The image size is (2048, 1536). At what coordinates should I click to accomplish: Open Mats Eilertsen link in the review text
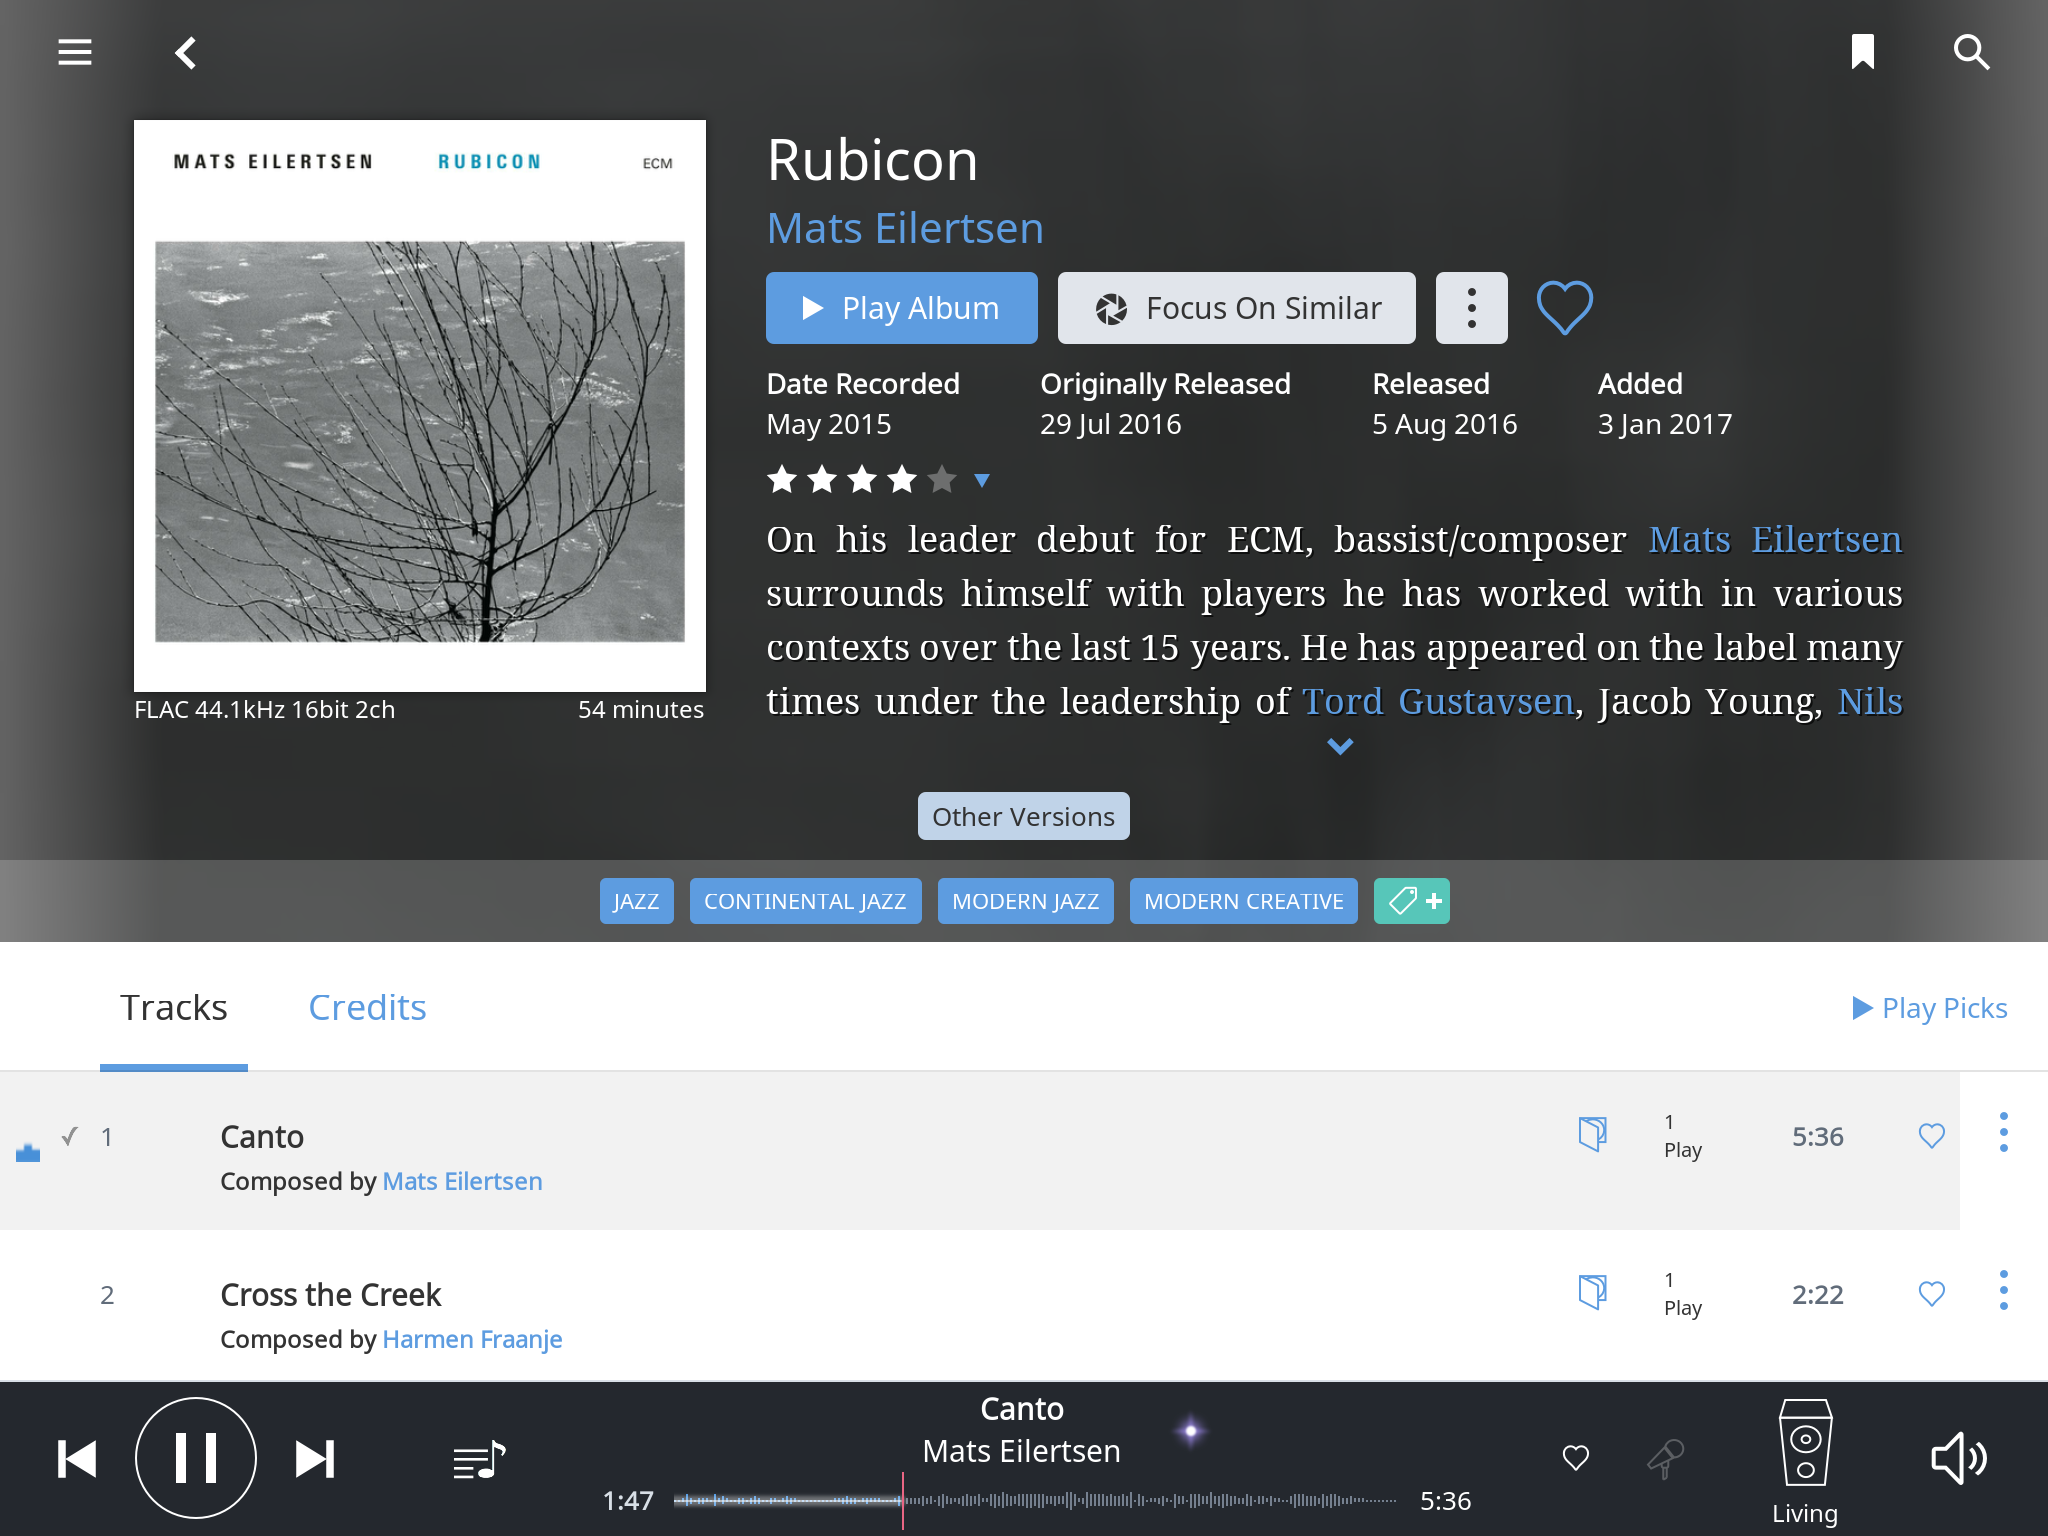(x=1775, y=540)
